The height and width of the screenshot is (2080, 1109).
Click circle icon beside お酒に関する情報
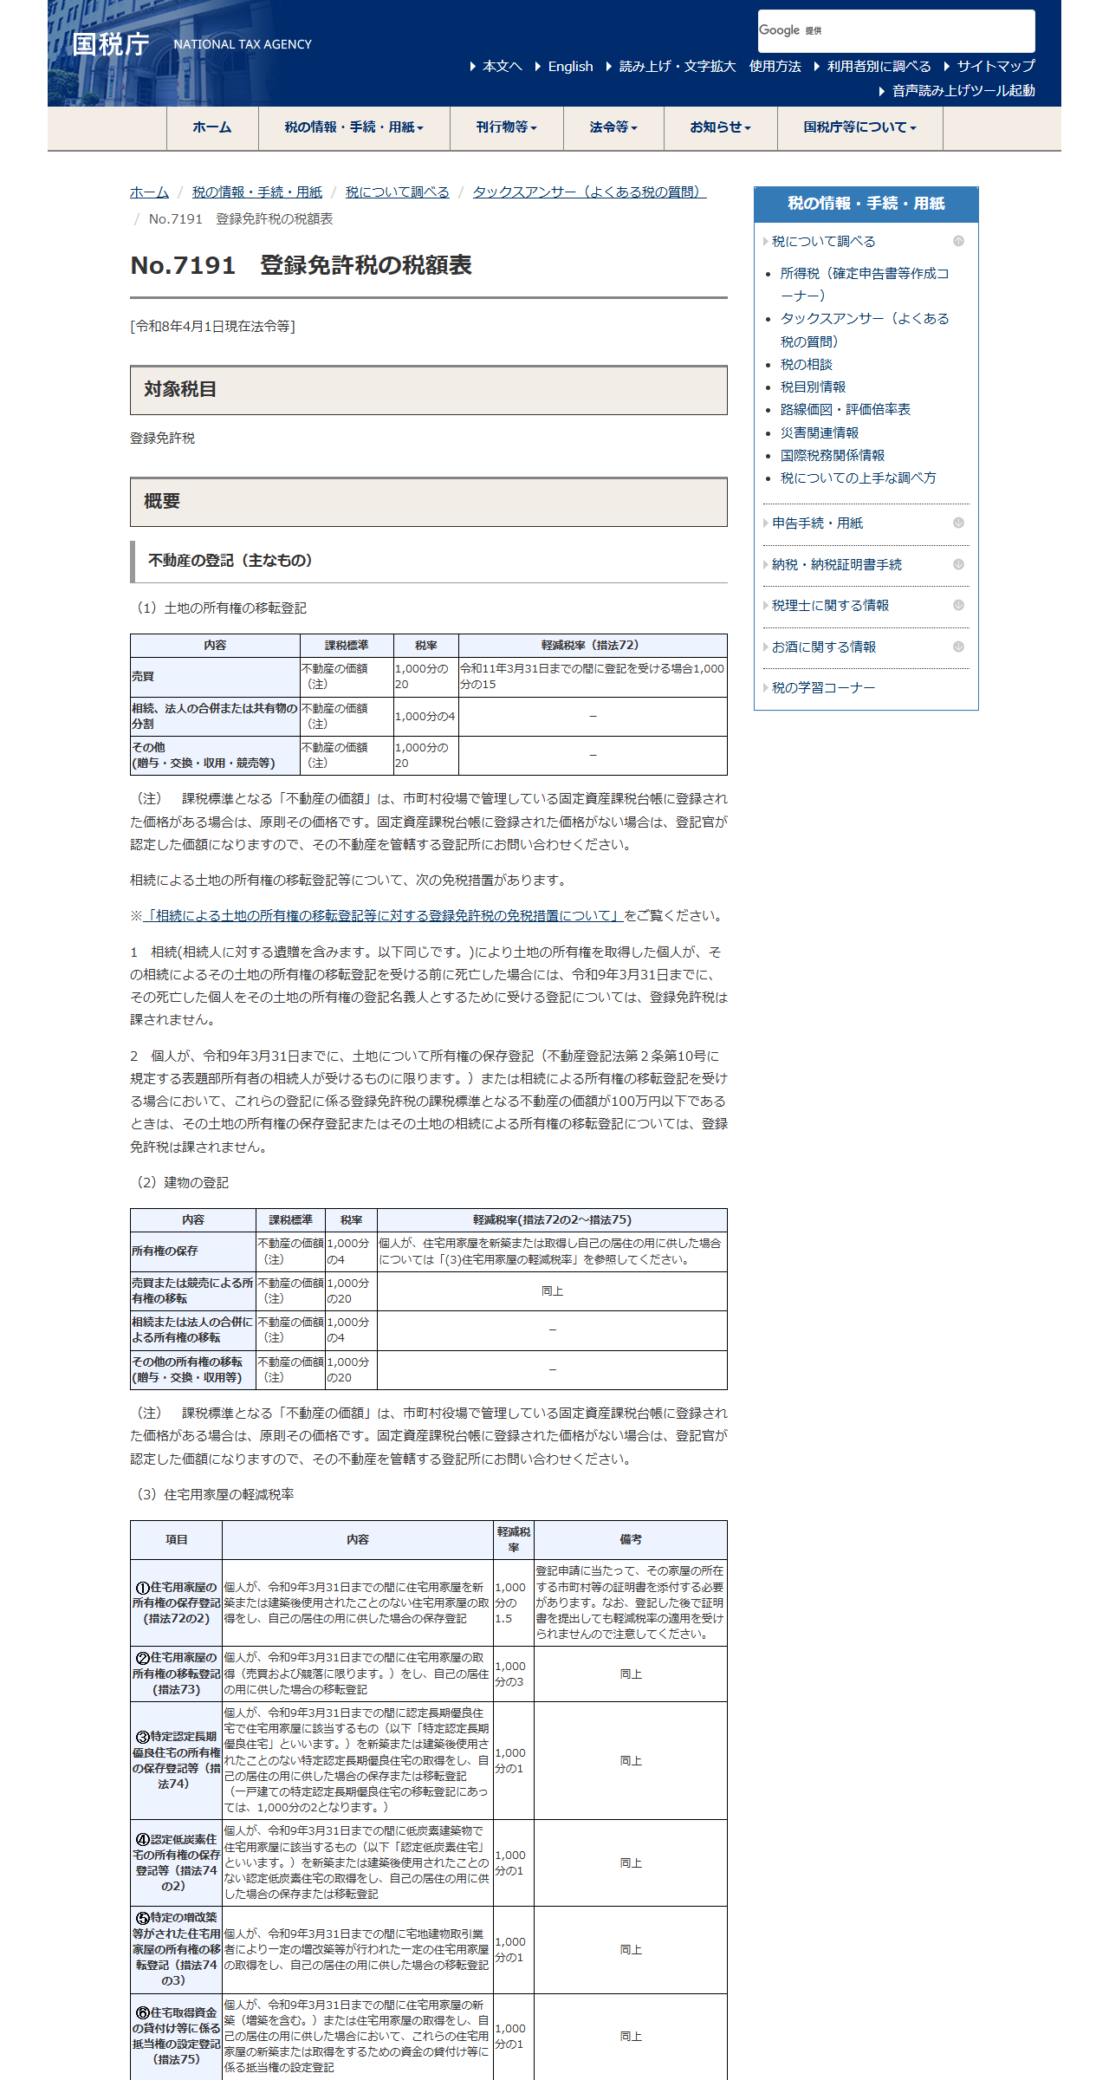(958, 647)
